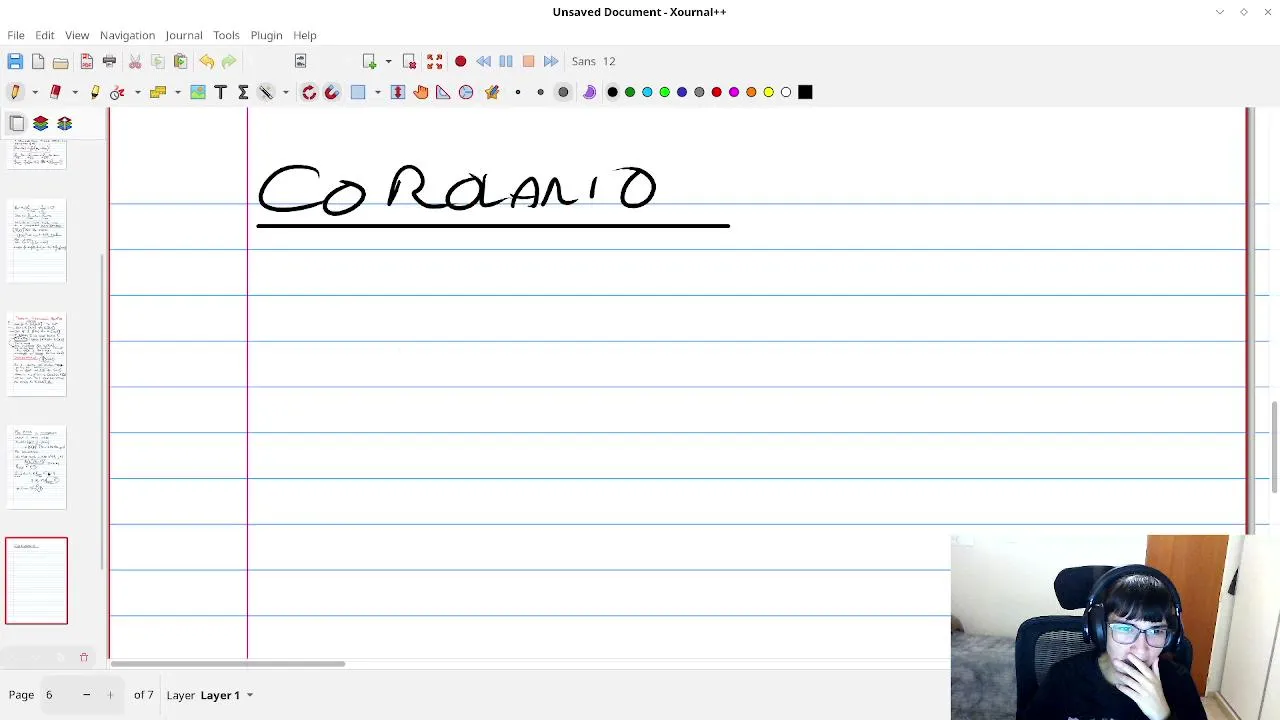
Task: Toggle the set square tool
Action: tap(443, 92)
